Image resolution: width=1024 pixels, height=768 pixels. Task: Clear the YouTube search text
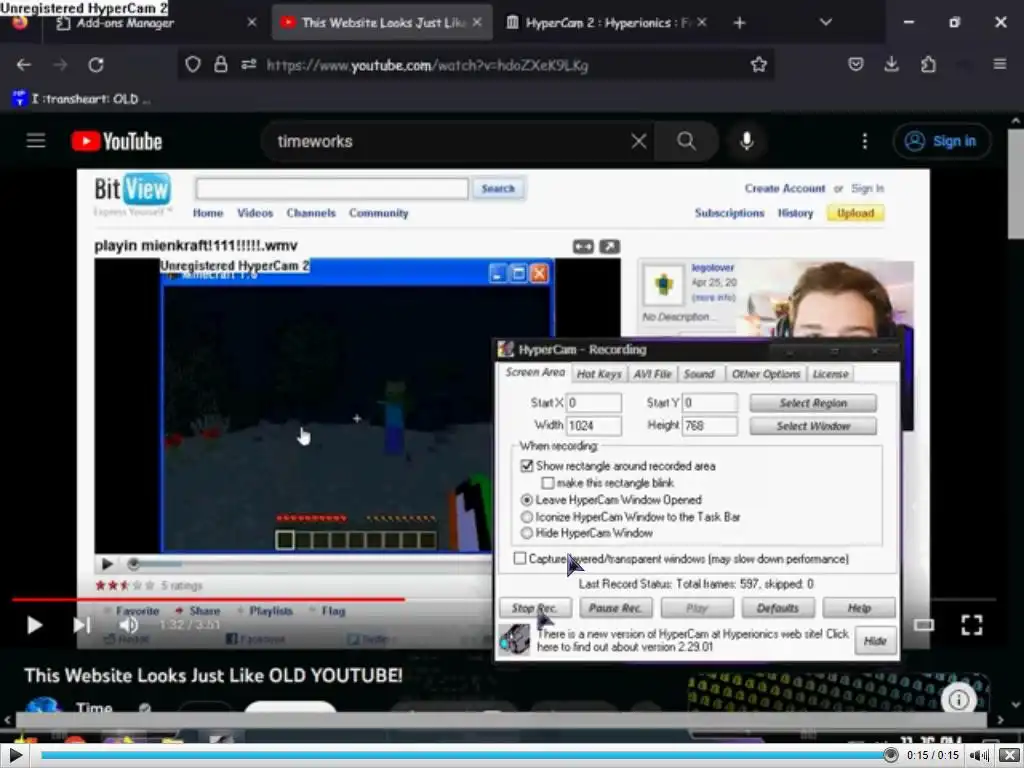point(639,141)
